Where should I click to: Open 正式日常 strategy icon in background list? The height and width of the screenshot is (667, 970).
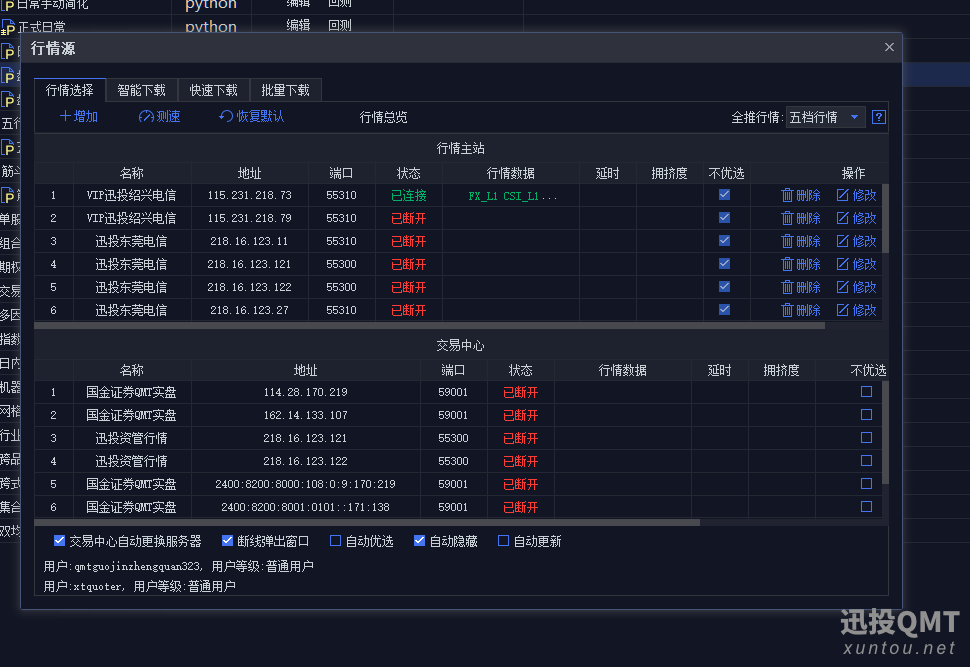pos(8,28)
